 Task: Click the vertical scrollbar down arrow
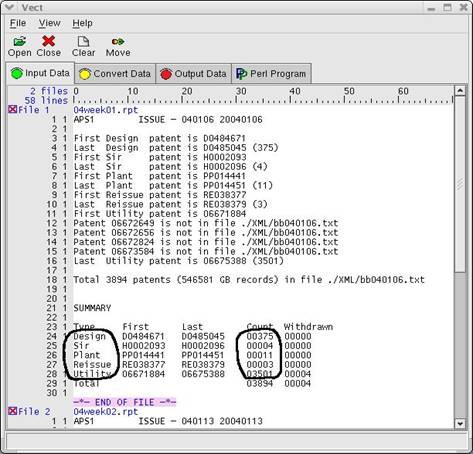(x=460, y=424)
